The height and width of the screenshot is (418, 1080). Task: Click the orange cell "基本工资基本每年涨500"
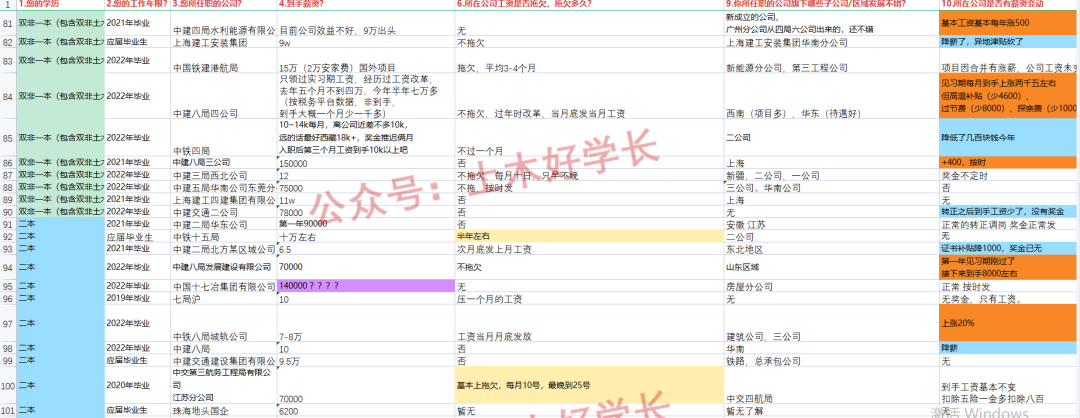pos(1009,23)
